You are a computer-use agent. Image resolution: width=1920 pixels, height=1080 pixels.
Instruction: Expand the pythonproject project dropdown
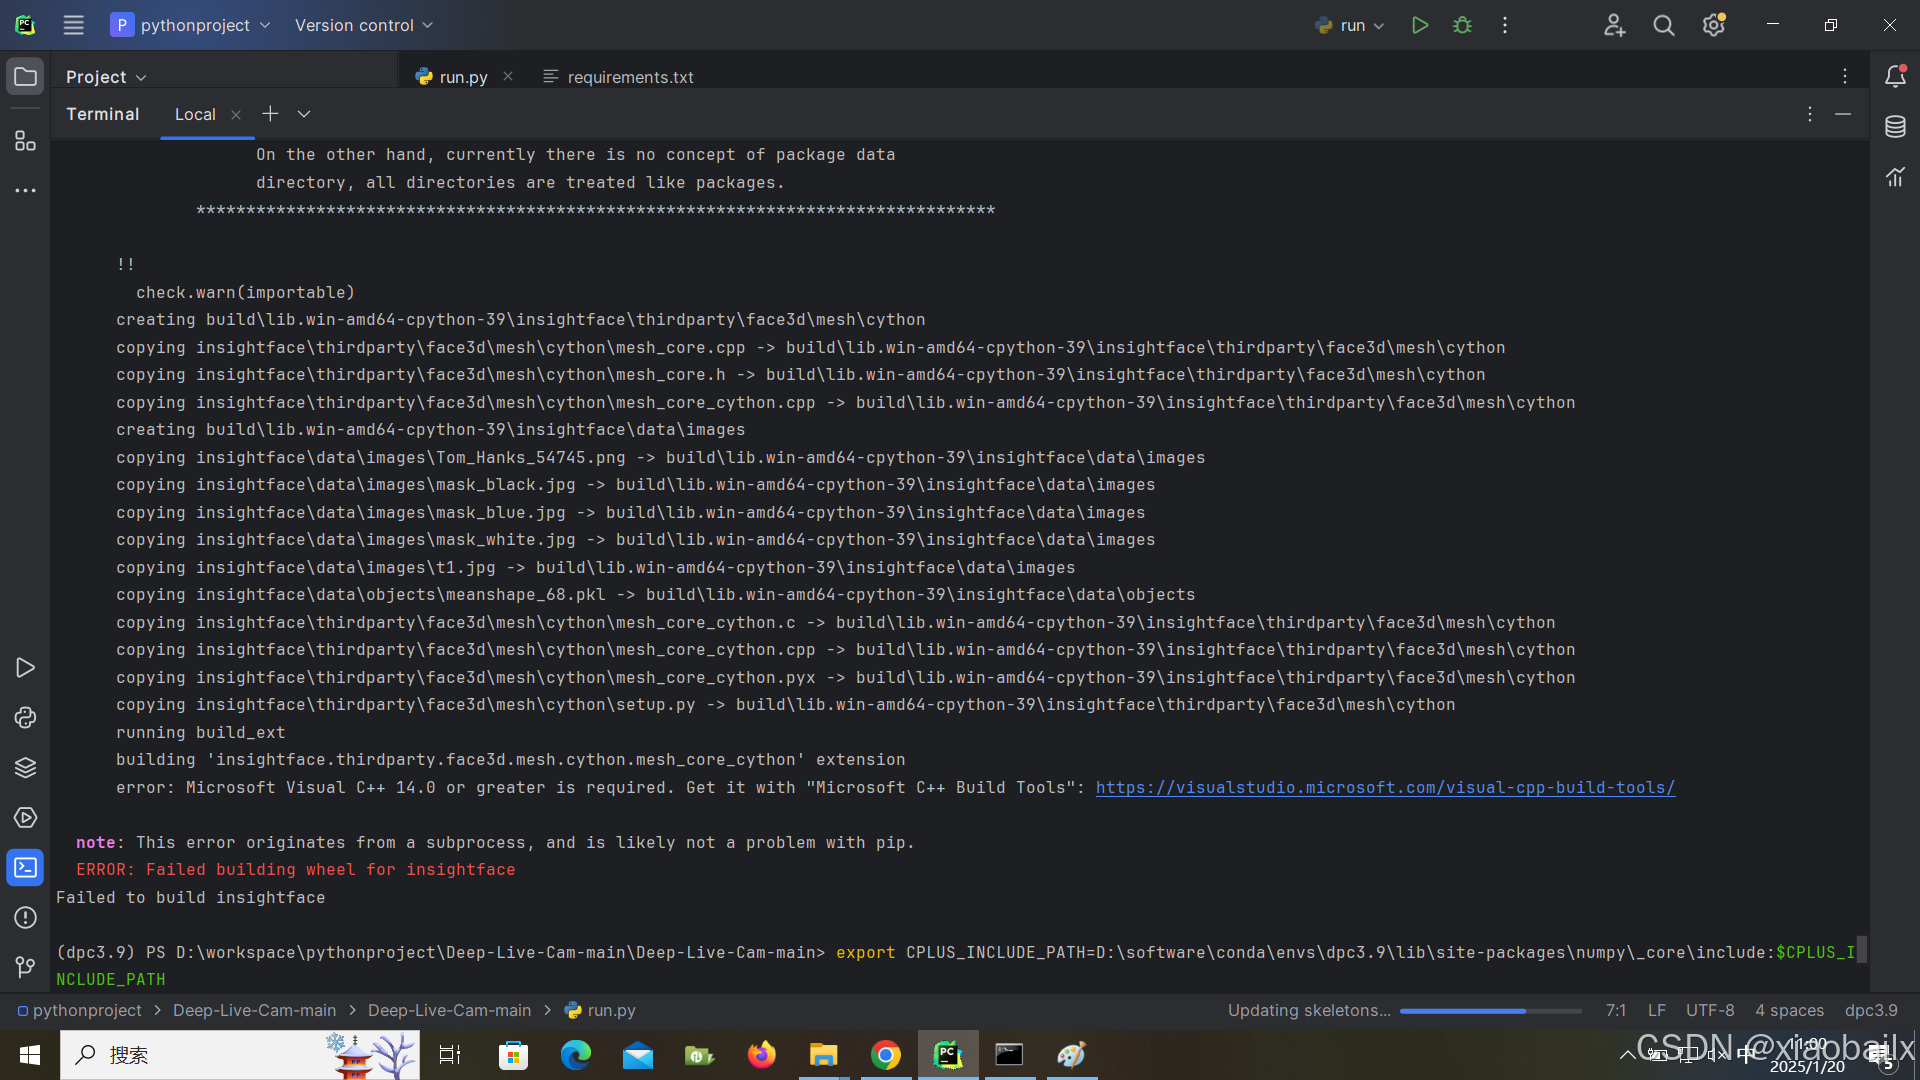coord(190,25)
